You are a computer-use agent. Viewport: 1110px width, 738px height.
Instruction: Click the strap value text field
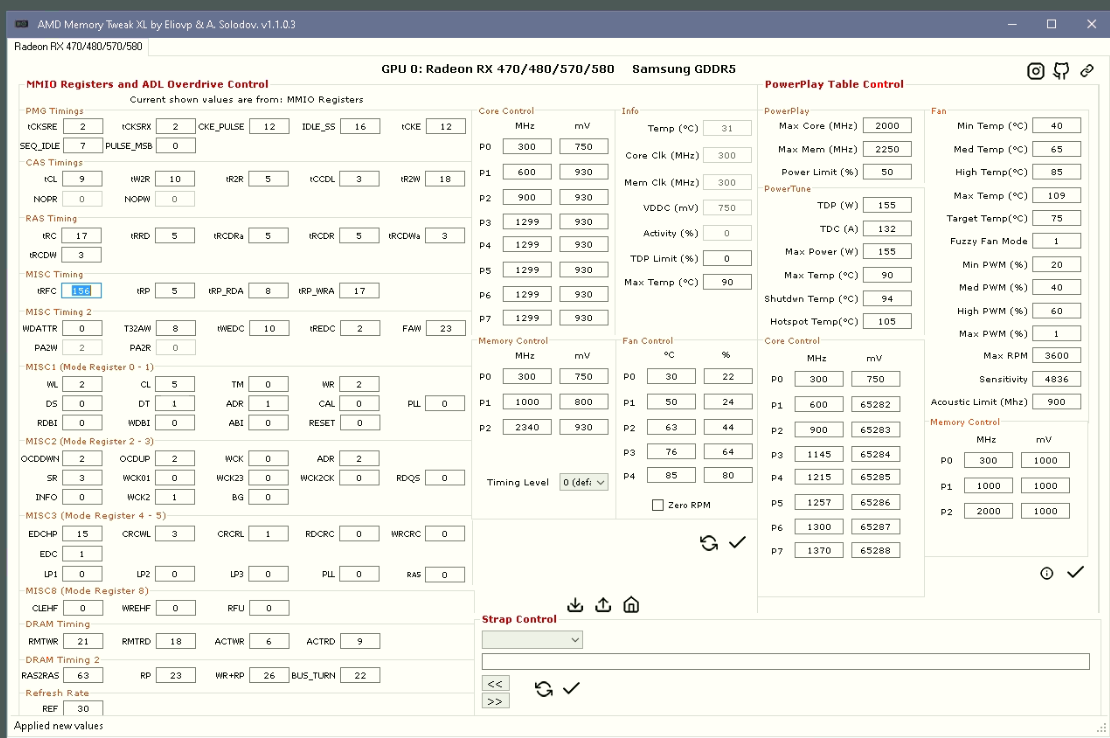(x=785, y=662)
